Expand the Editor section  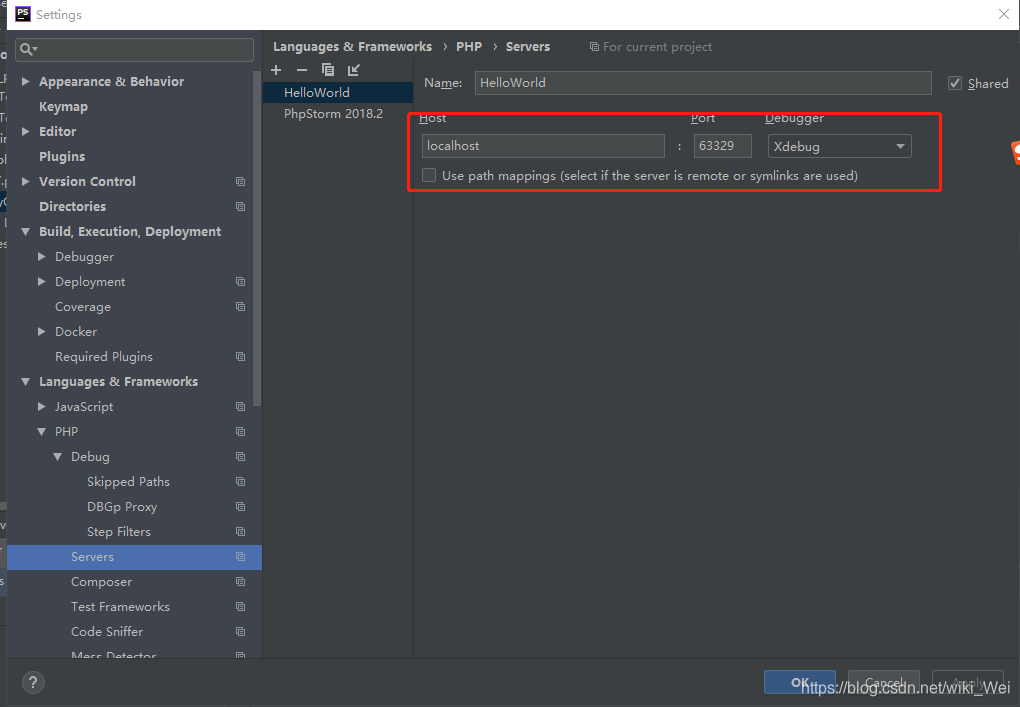click(x=26, y=131)
